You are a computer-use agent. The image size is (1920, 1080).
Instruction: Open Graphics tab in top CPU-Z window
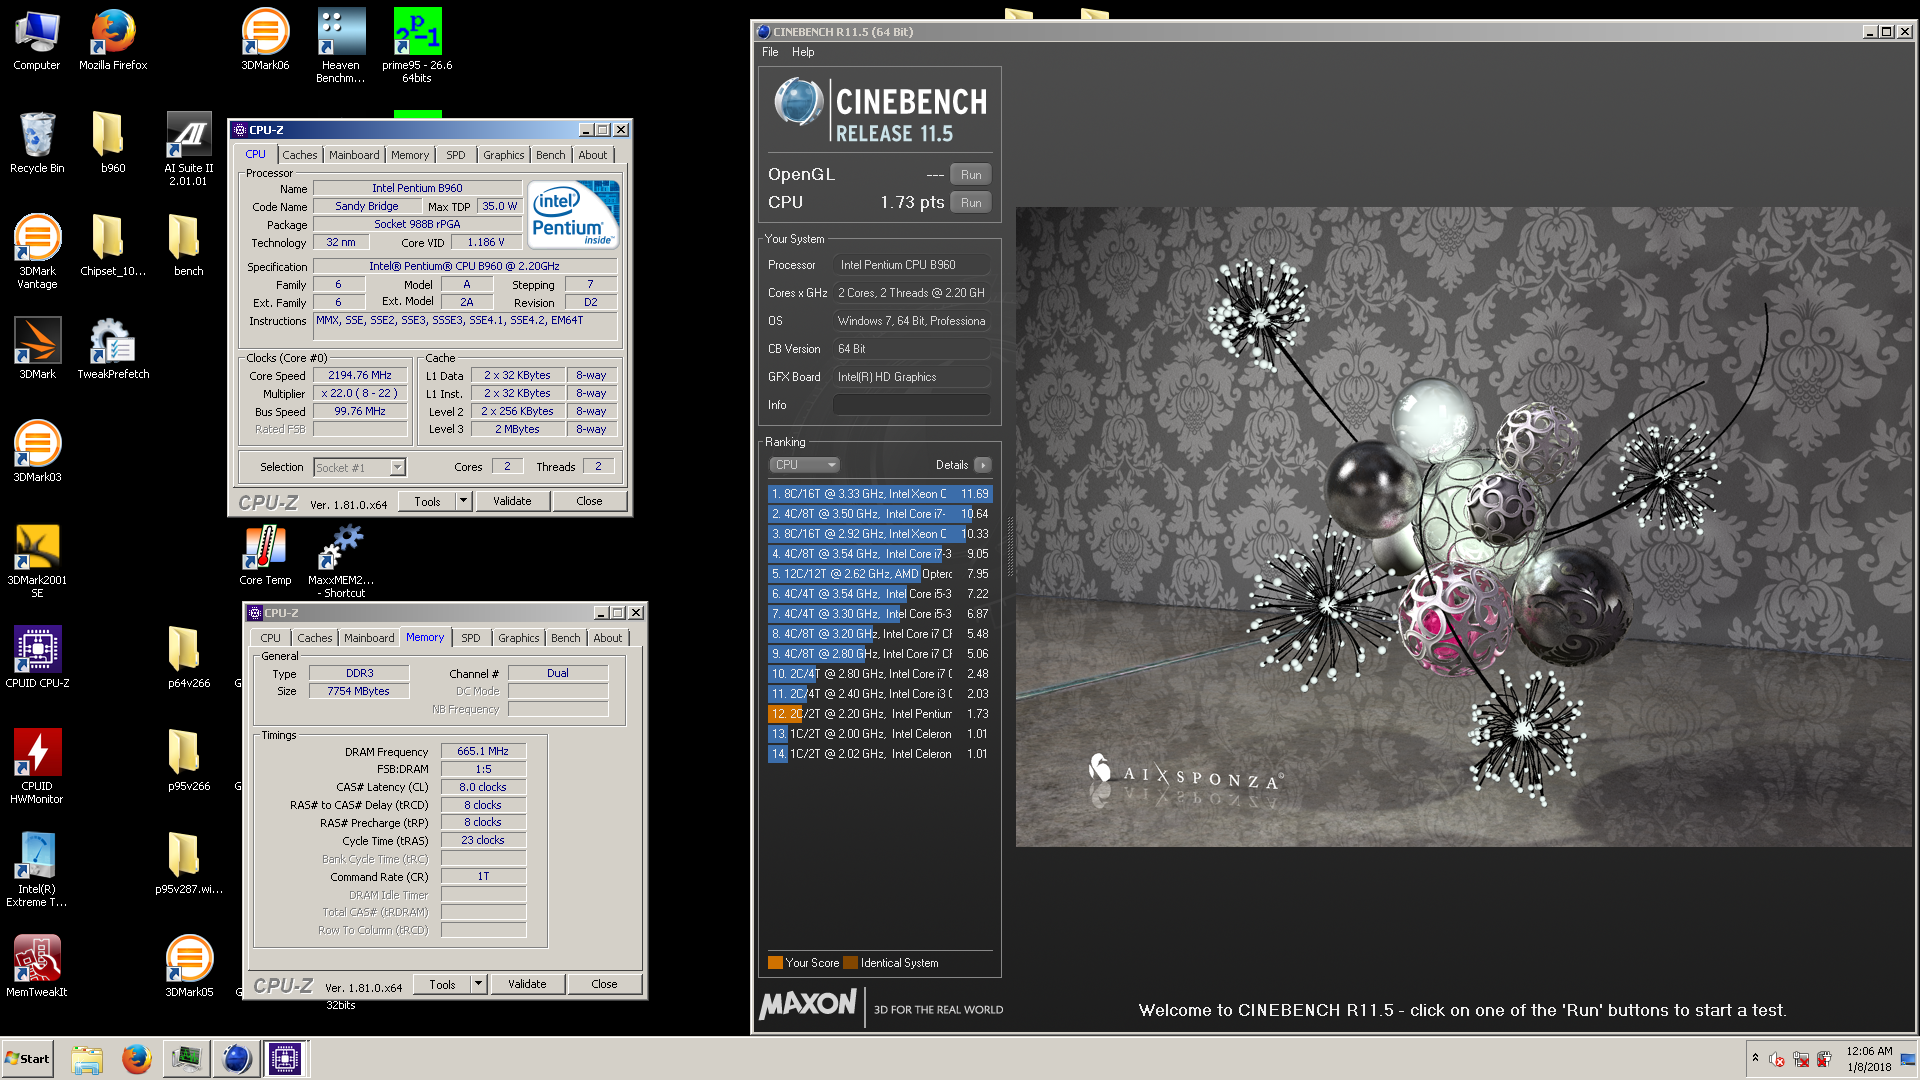503,155
